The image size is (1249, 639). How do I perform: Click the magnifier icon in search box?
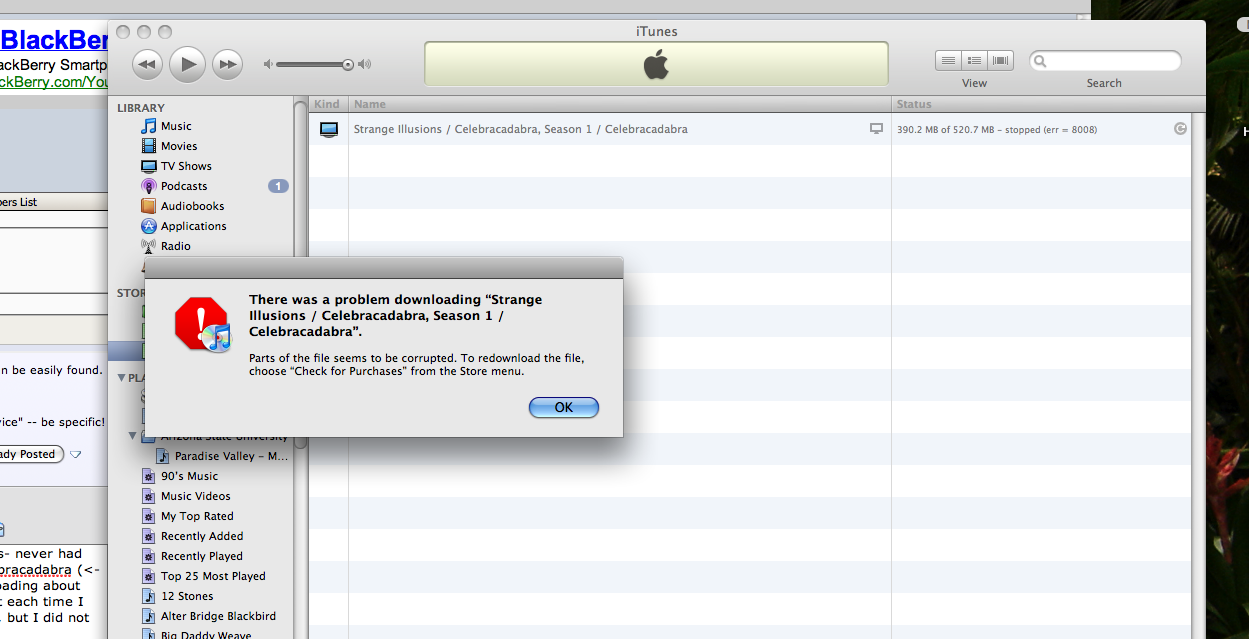(x=1041, y=61)
